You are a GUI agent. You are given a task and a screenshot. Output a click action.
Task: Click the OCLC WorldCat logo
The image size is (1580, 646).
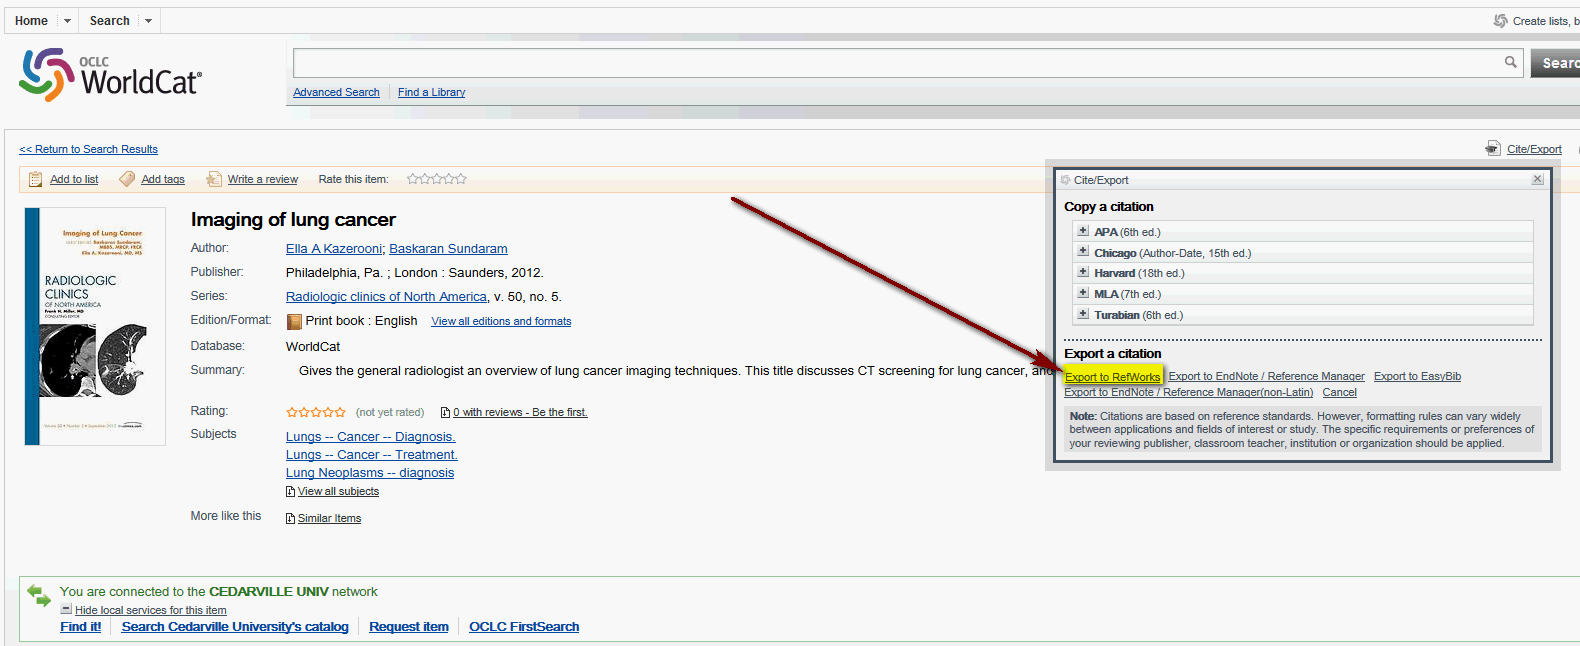coord(111,75)
